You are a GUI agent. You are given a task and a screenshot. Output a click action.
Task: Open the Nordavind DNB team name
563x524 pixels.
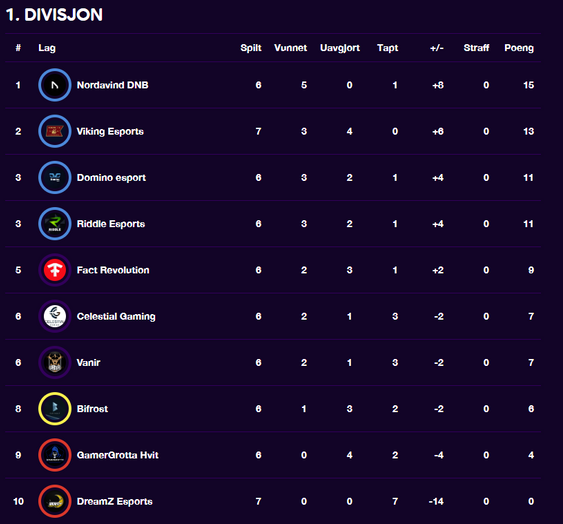[112, 85]
